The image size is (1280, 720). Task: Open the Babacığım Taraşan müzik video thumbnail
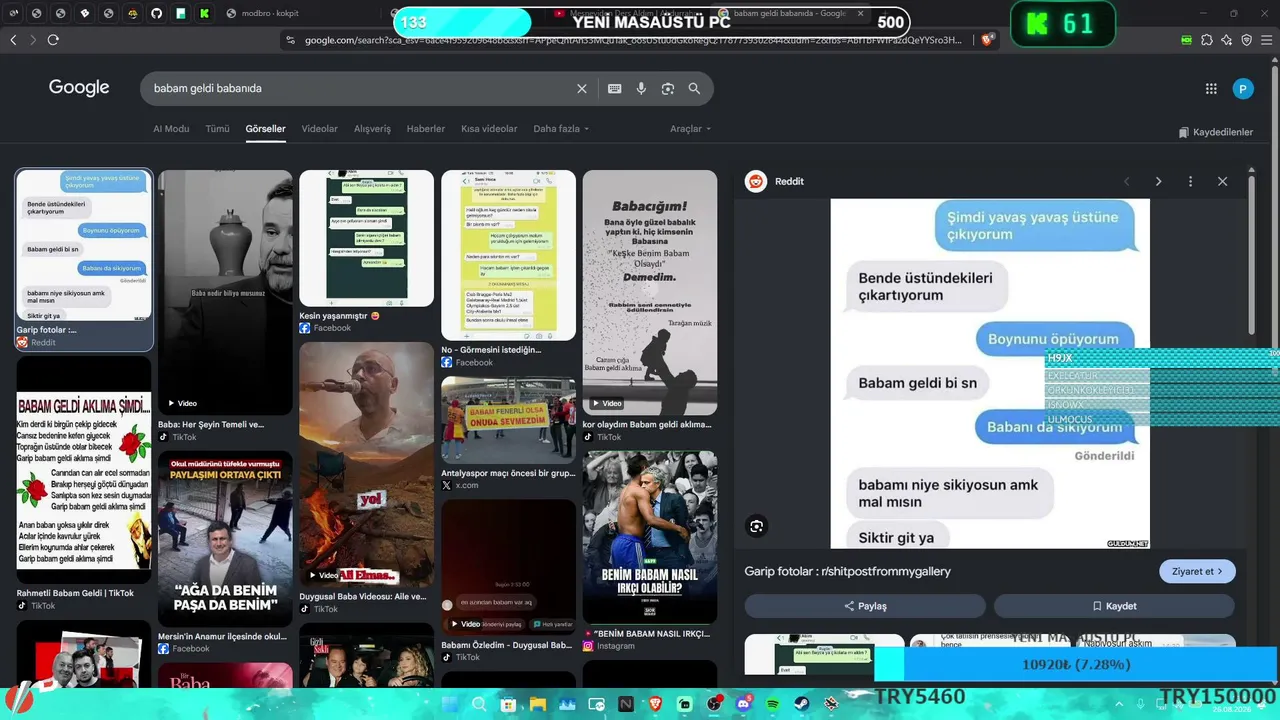(650, 292)
